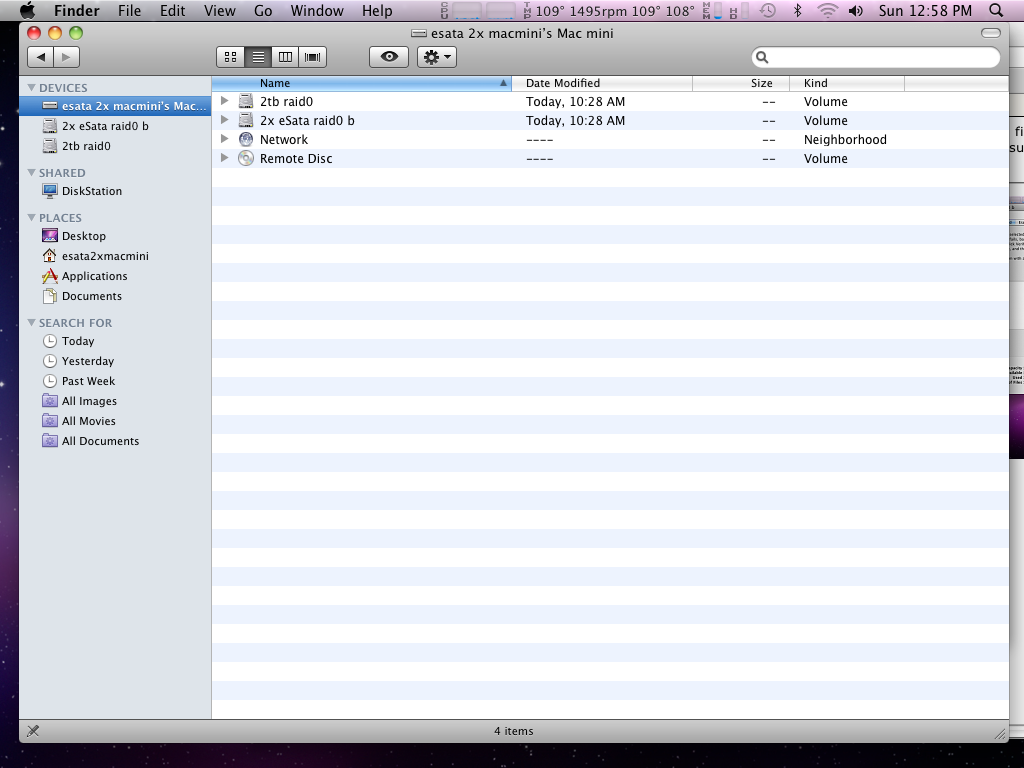
Task: Click the Finder search field
Action: (x=876, y=57)
